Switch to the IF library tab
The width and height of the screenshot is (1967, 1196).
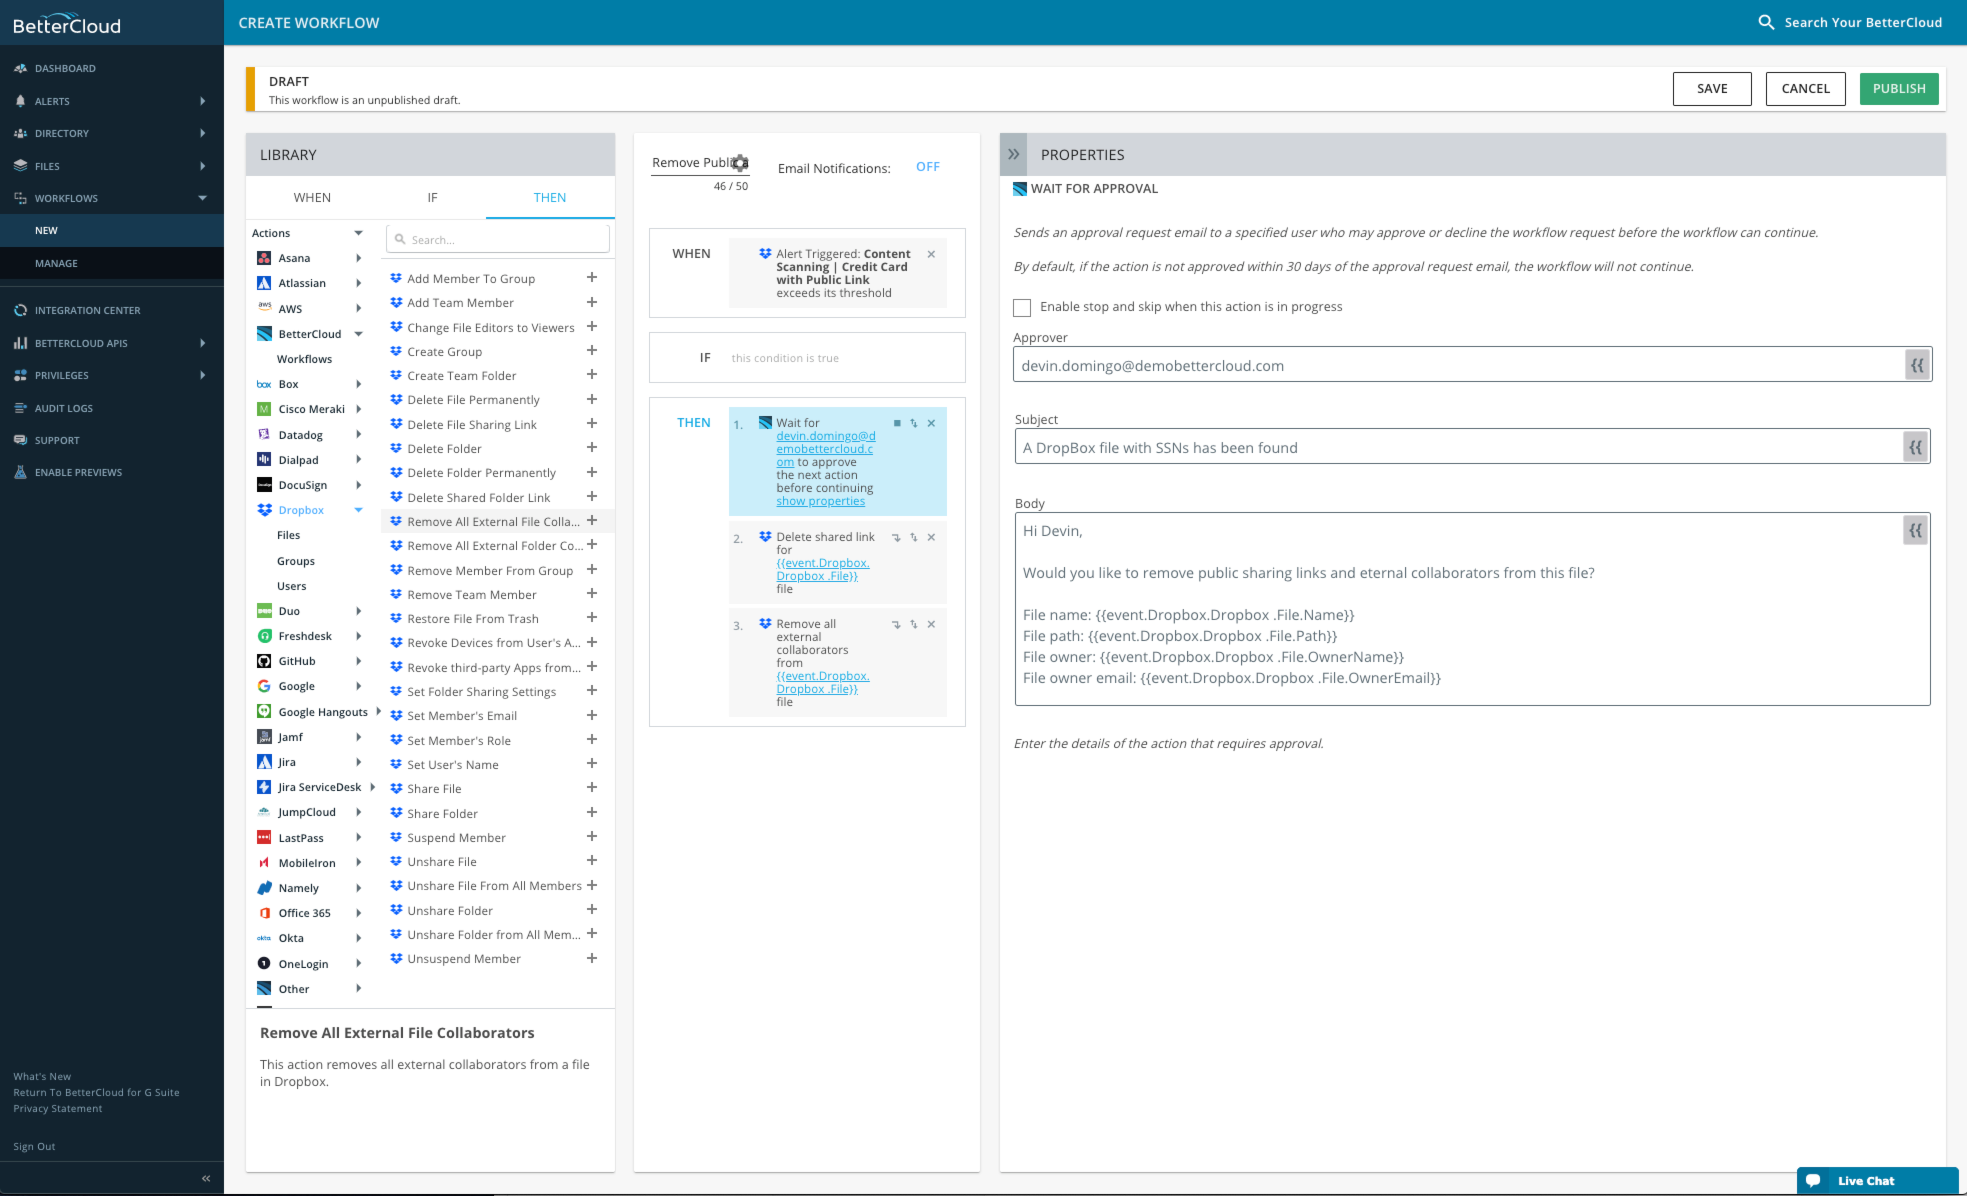point(432,198)
